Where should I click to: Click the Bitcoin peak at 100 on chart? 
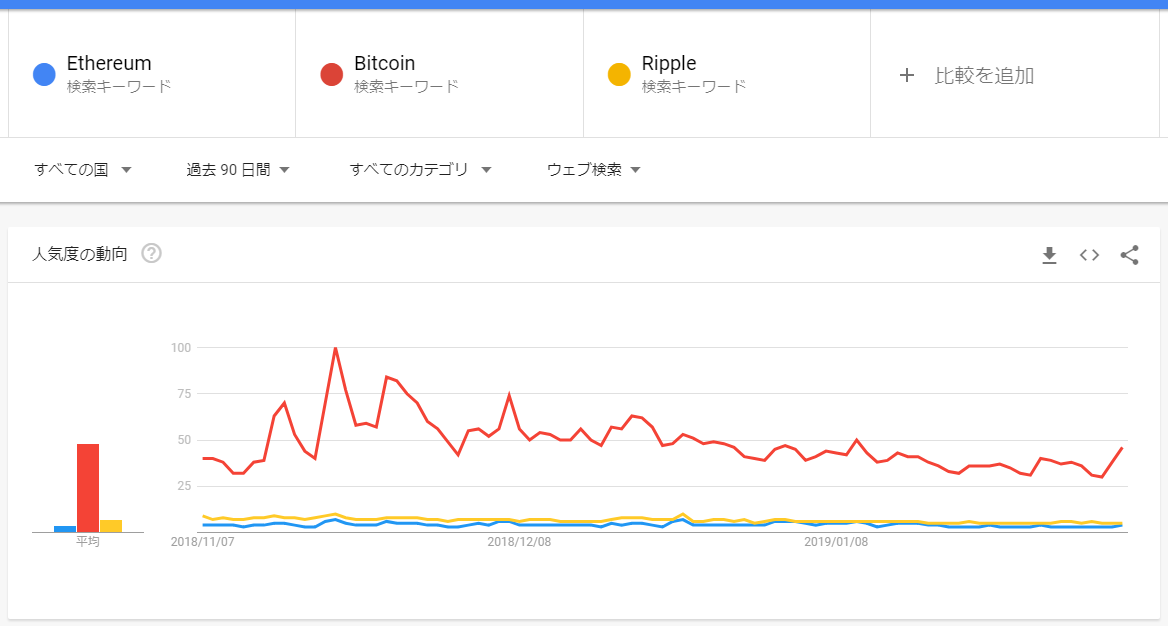pyautogui.click(x=335, y=348)
